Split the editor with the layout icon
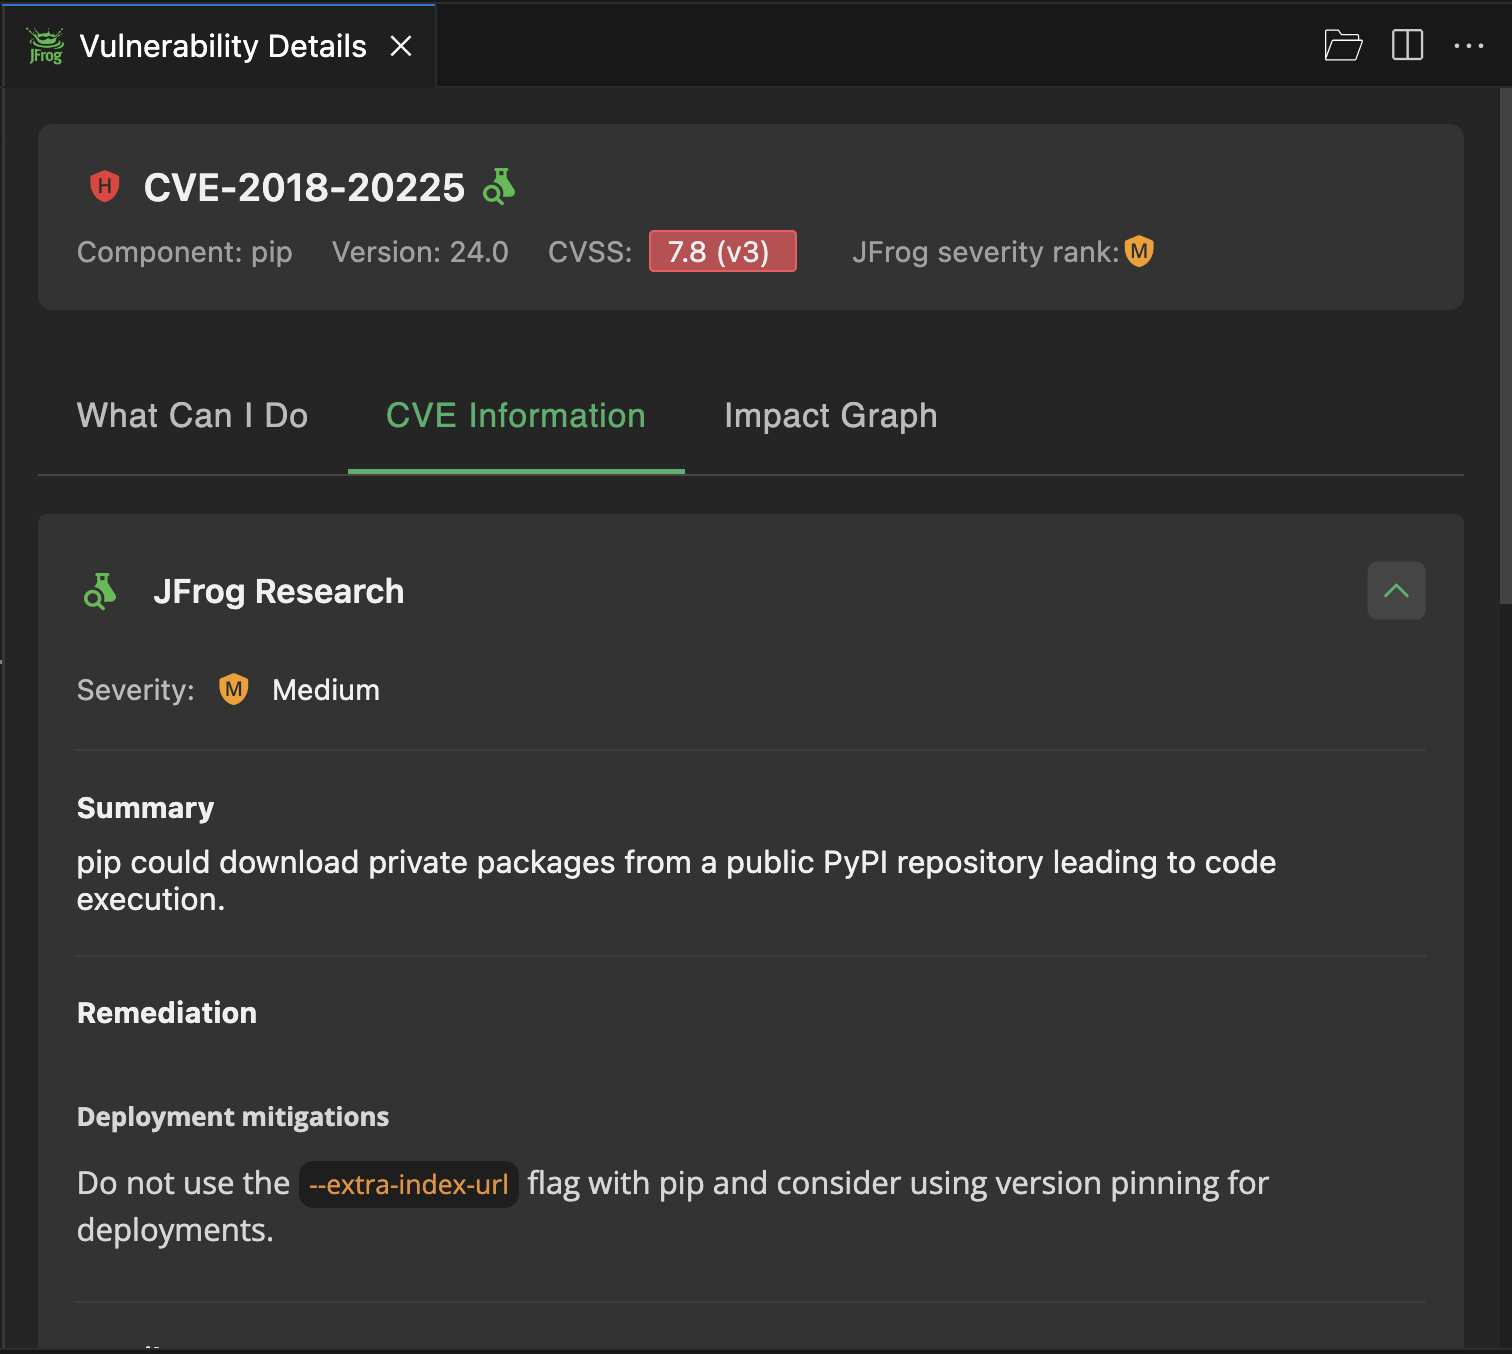 click(1407, 45)
